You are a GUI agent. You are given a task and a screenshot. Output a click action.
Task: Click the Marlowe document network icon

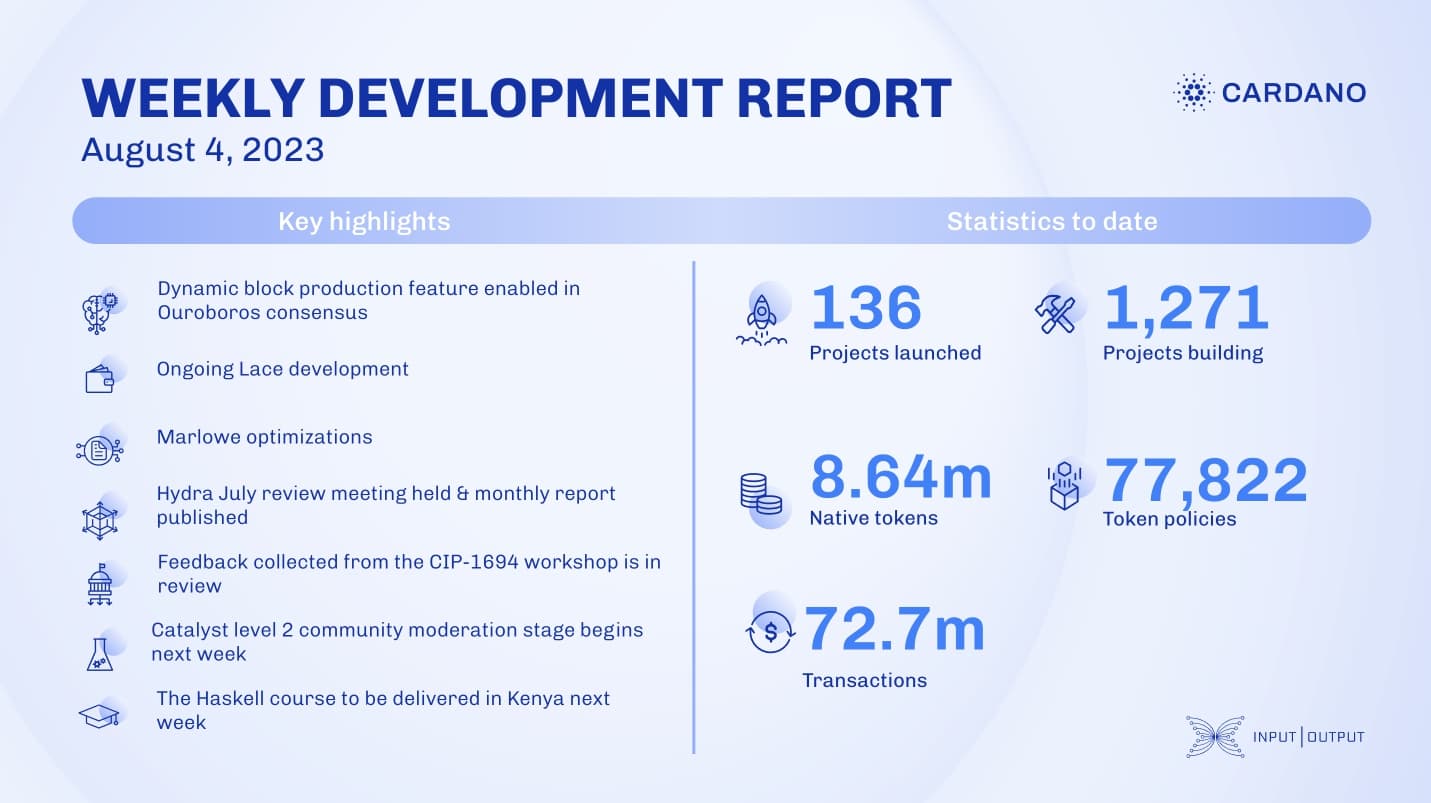pyautogui.click(x=99, y=450)
